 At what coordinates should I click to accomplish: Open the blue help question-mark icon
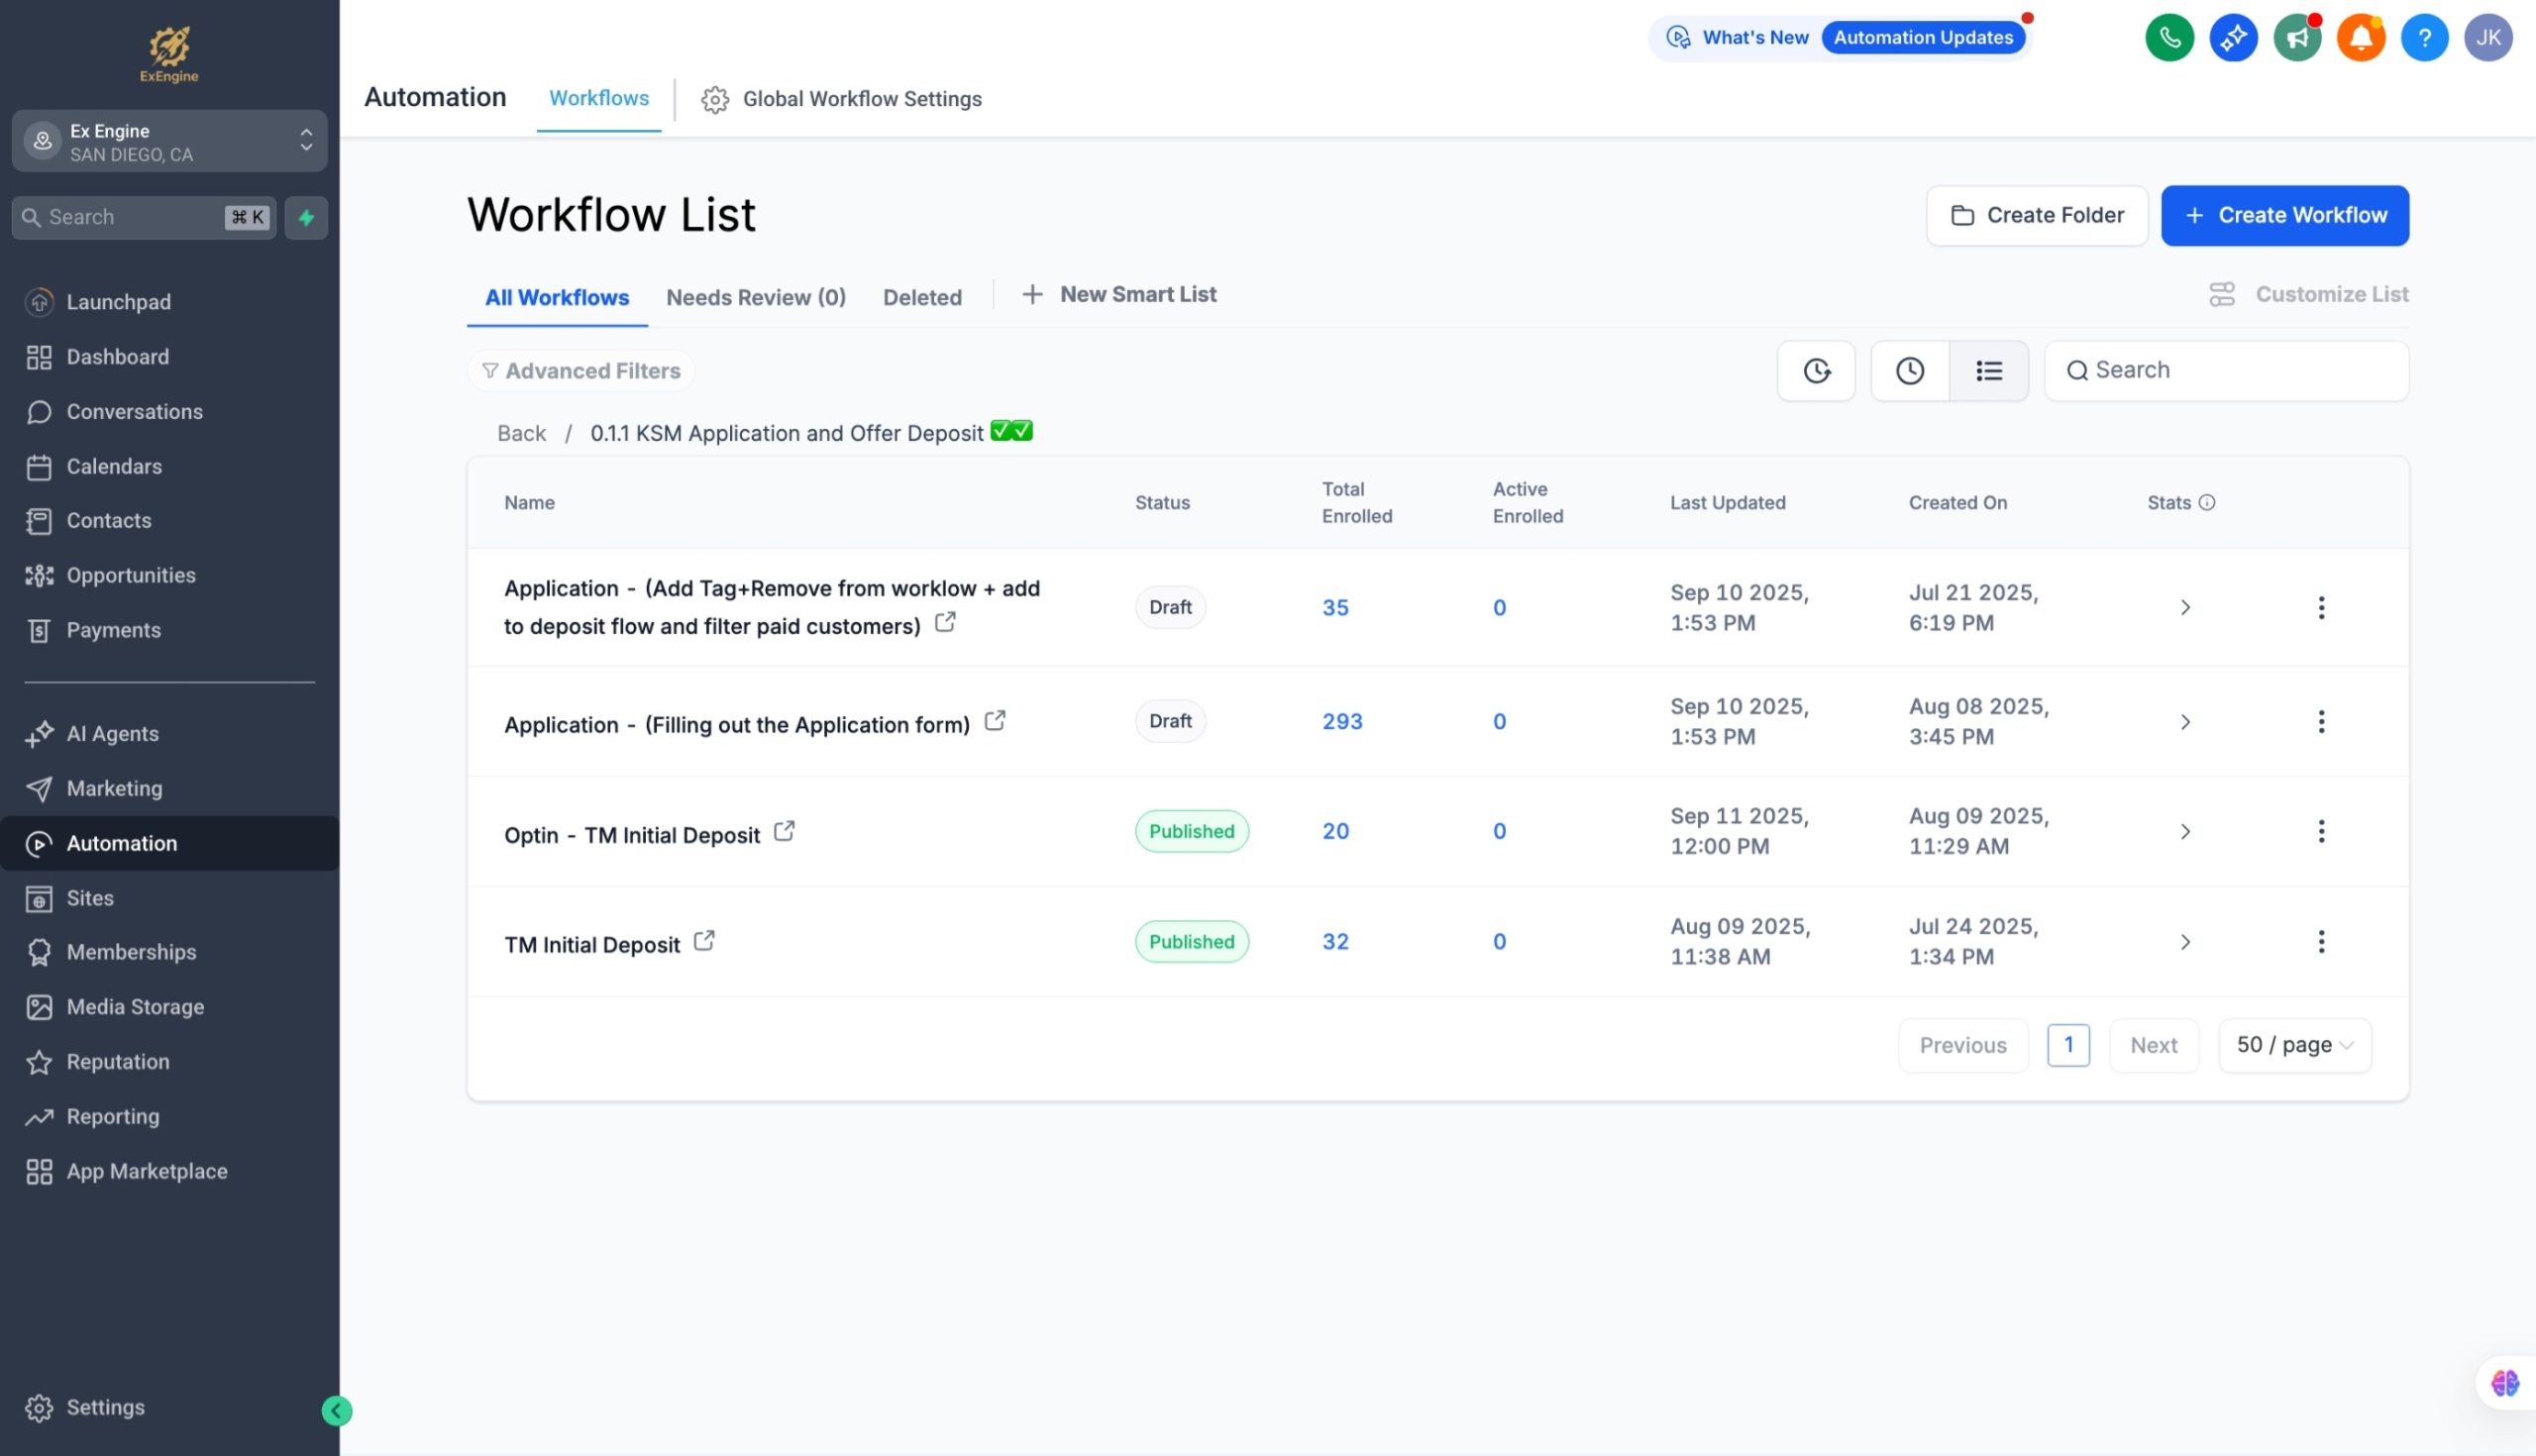pyautogui.click(x=2424, y=38)
